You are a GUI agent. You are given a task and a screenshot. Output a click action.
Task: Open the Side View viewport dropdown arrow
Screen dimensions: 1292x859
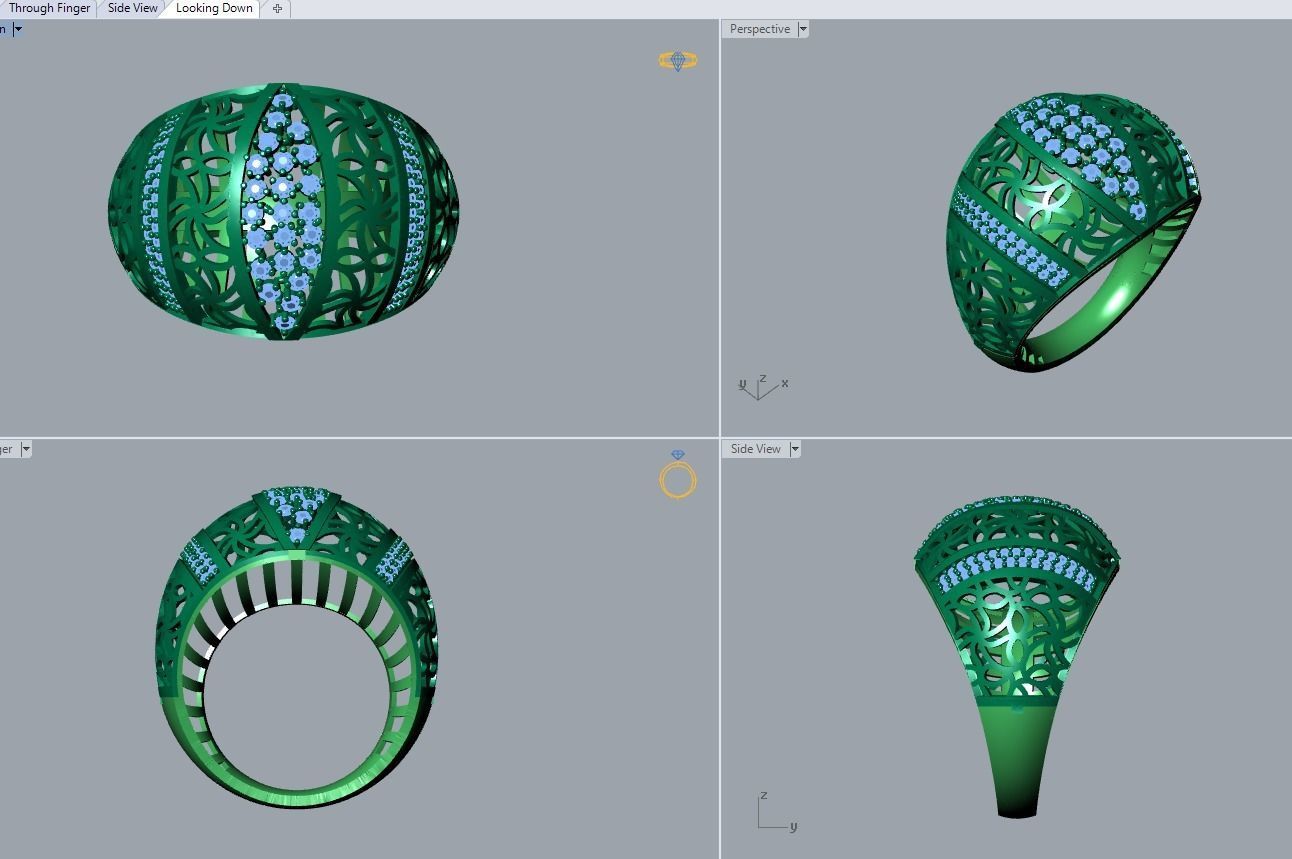click(x=795, y=449)
